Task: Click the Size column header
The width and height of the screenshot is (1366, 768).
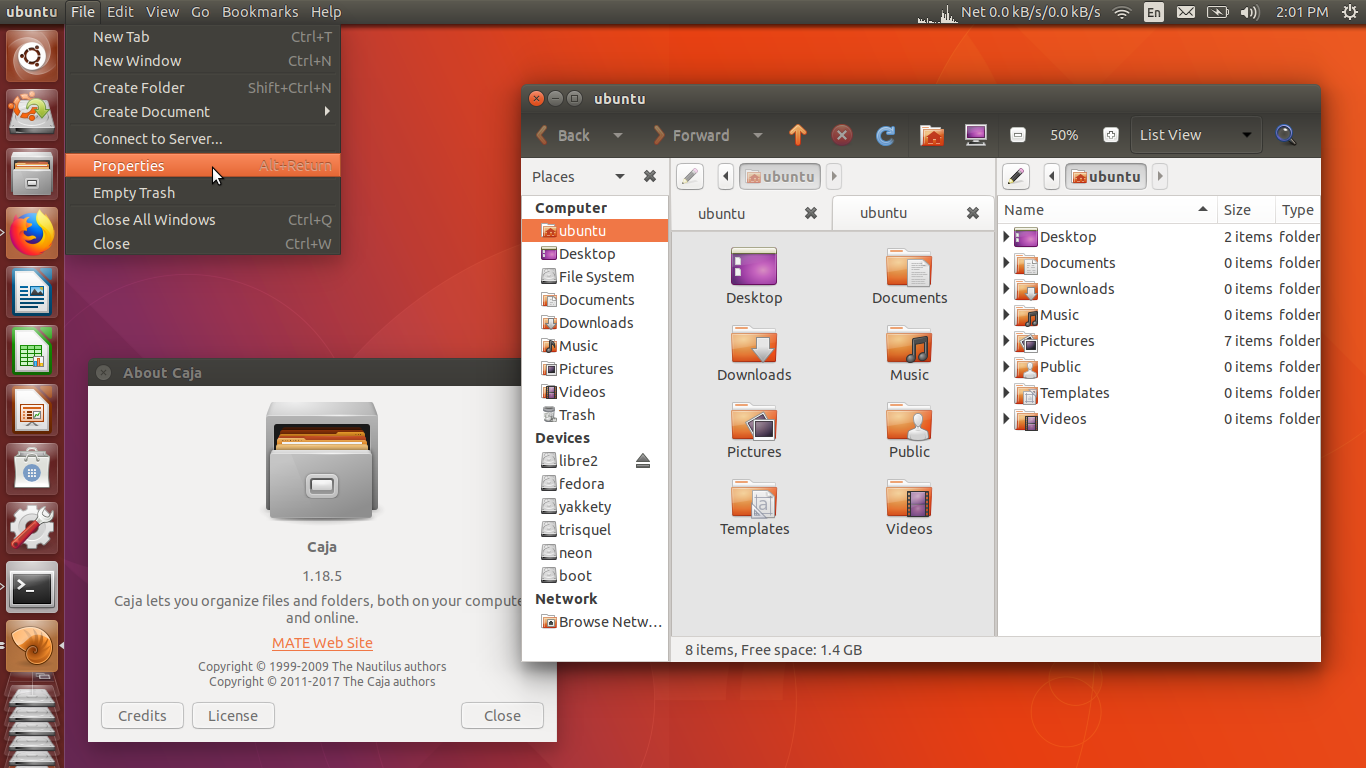Action: [x=1246, y=210]
